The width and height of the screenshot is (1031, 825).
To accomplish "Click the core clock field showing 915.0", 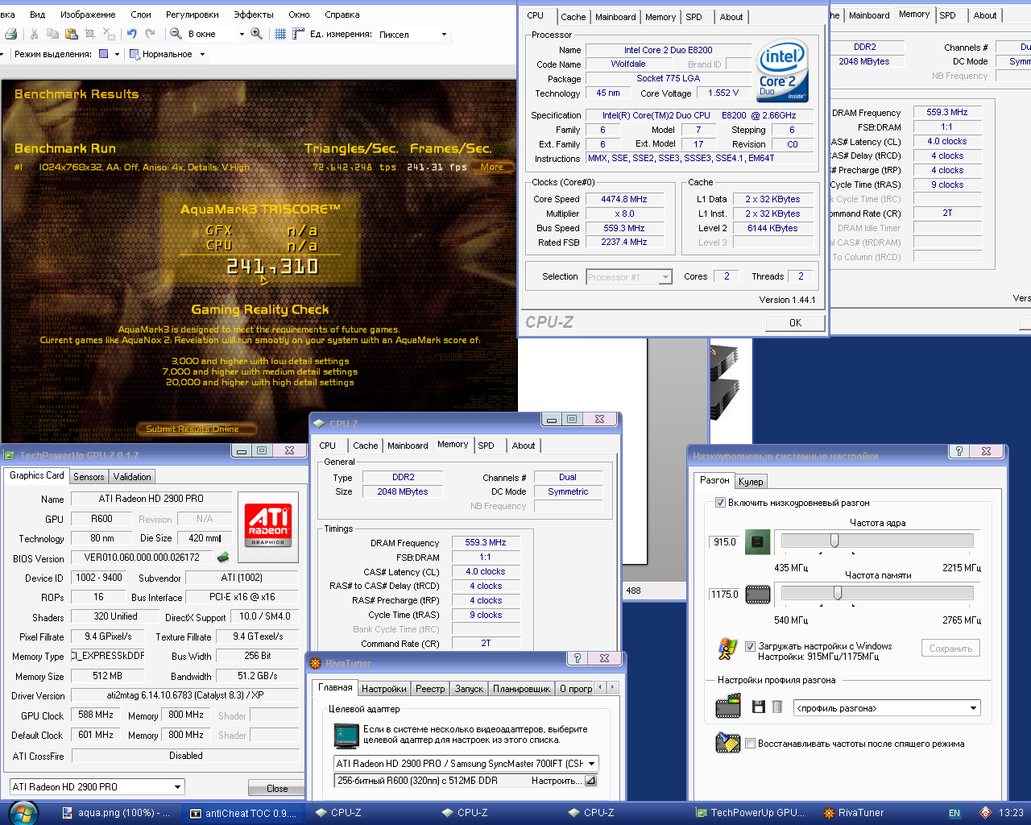I will coord(725,542).
